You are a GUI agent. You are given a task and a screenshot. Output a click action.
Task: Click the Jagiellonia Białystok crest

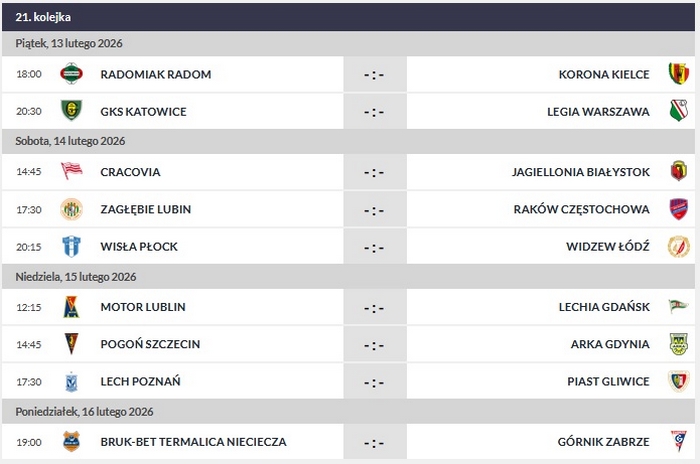[679, 172]
